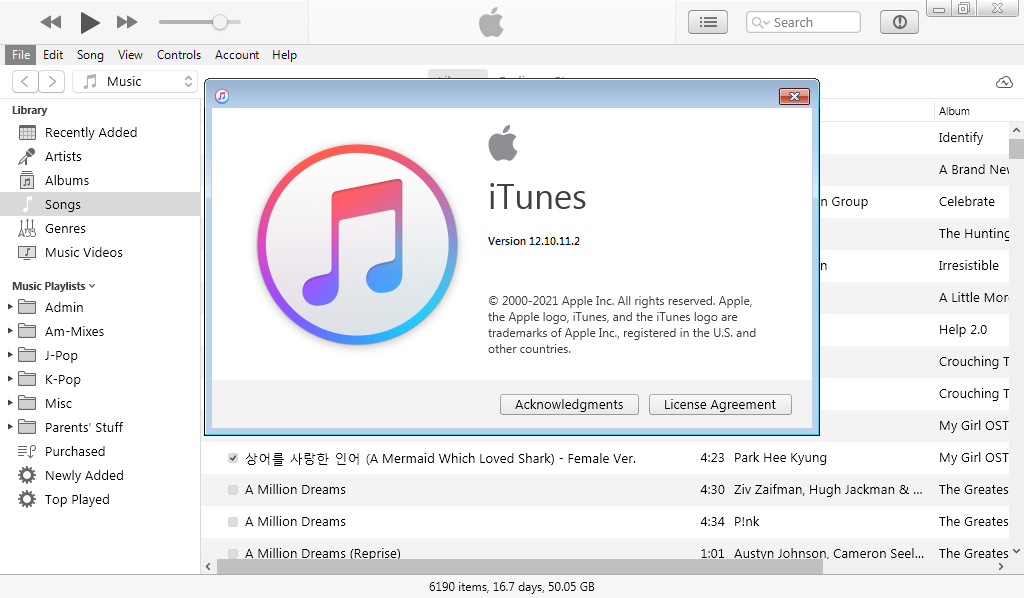
Task: Expand the K-Pop playlist folder
Action: (10, 379)
